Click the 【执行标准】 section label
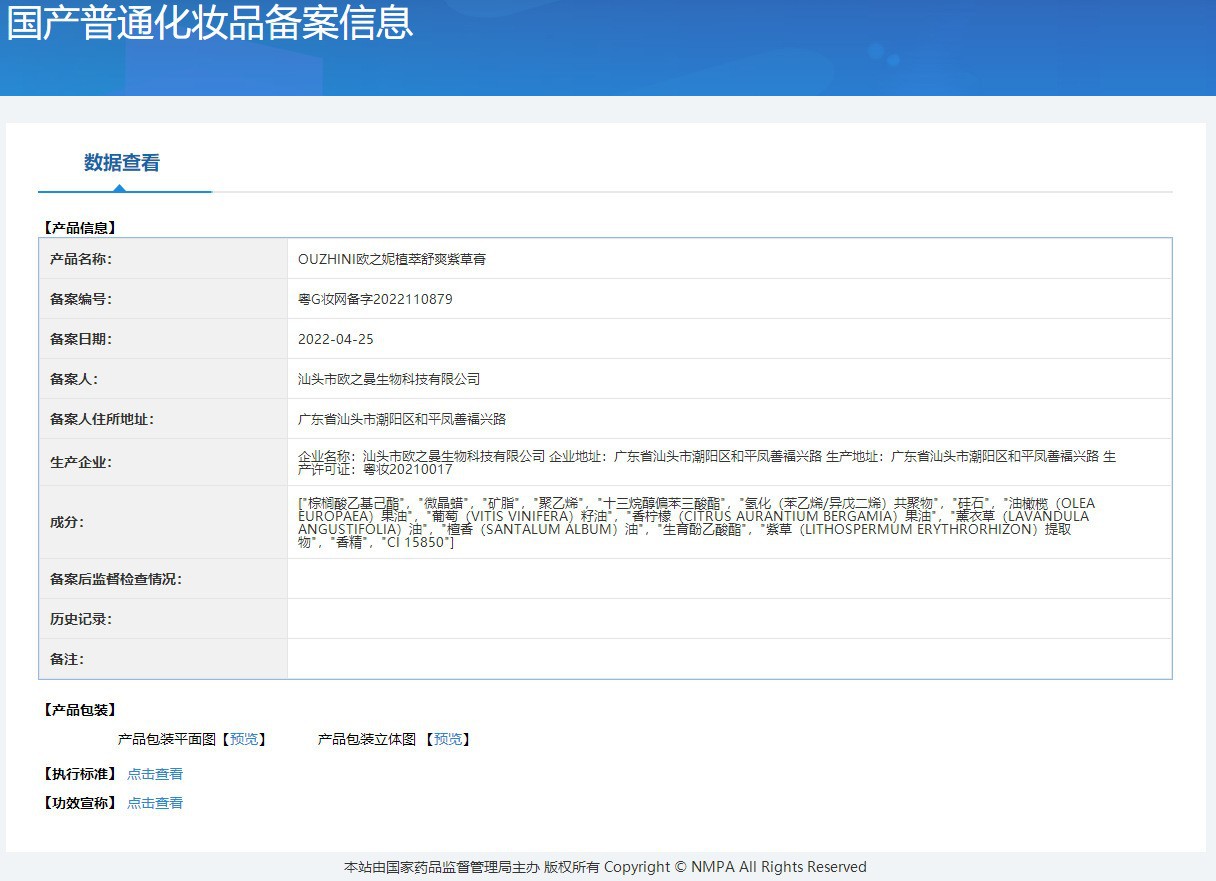Viewport: 1216px width, 881px height. pyautogui.click(x=80, y=773)
